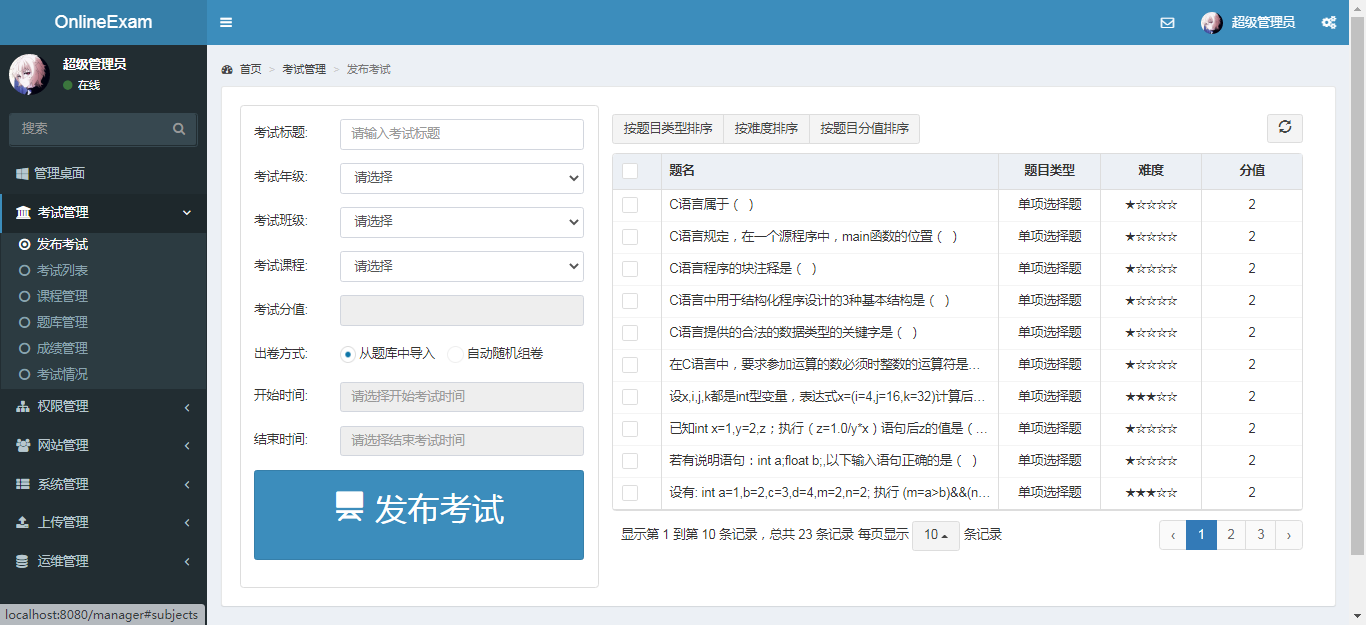The width and height of the screenshot is (1366, 625).
Task: Open the settings gears icon in header
Action: tap(1328, 22)
